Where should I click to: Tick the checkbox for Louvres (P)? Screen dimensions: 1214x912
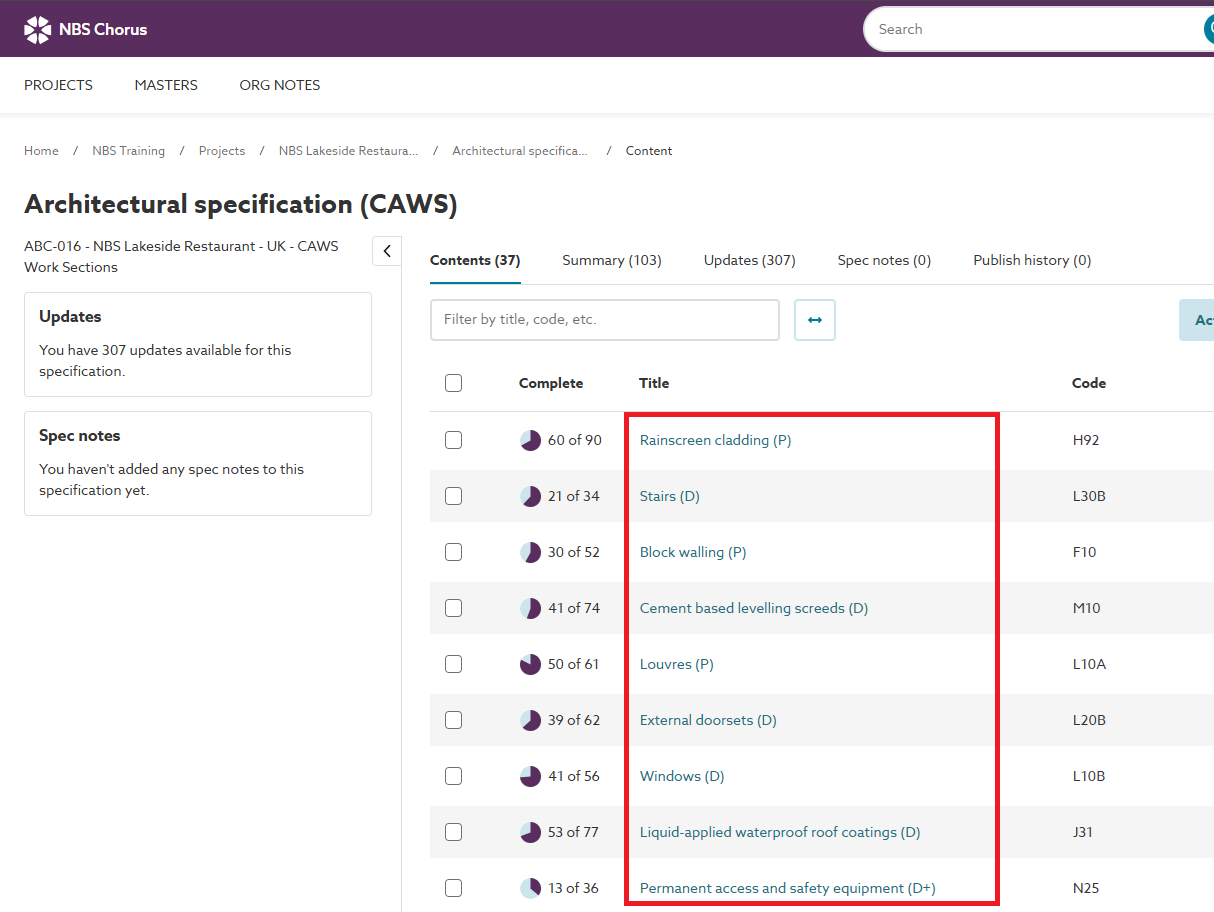454,664
